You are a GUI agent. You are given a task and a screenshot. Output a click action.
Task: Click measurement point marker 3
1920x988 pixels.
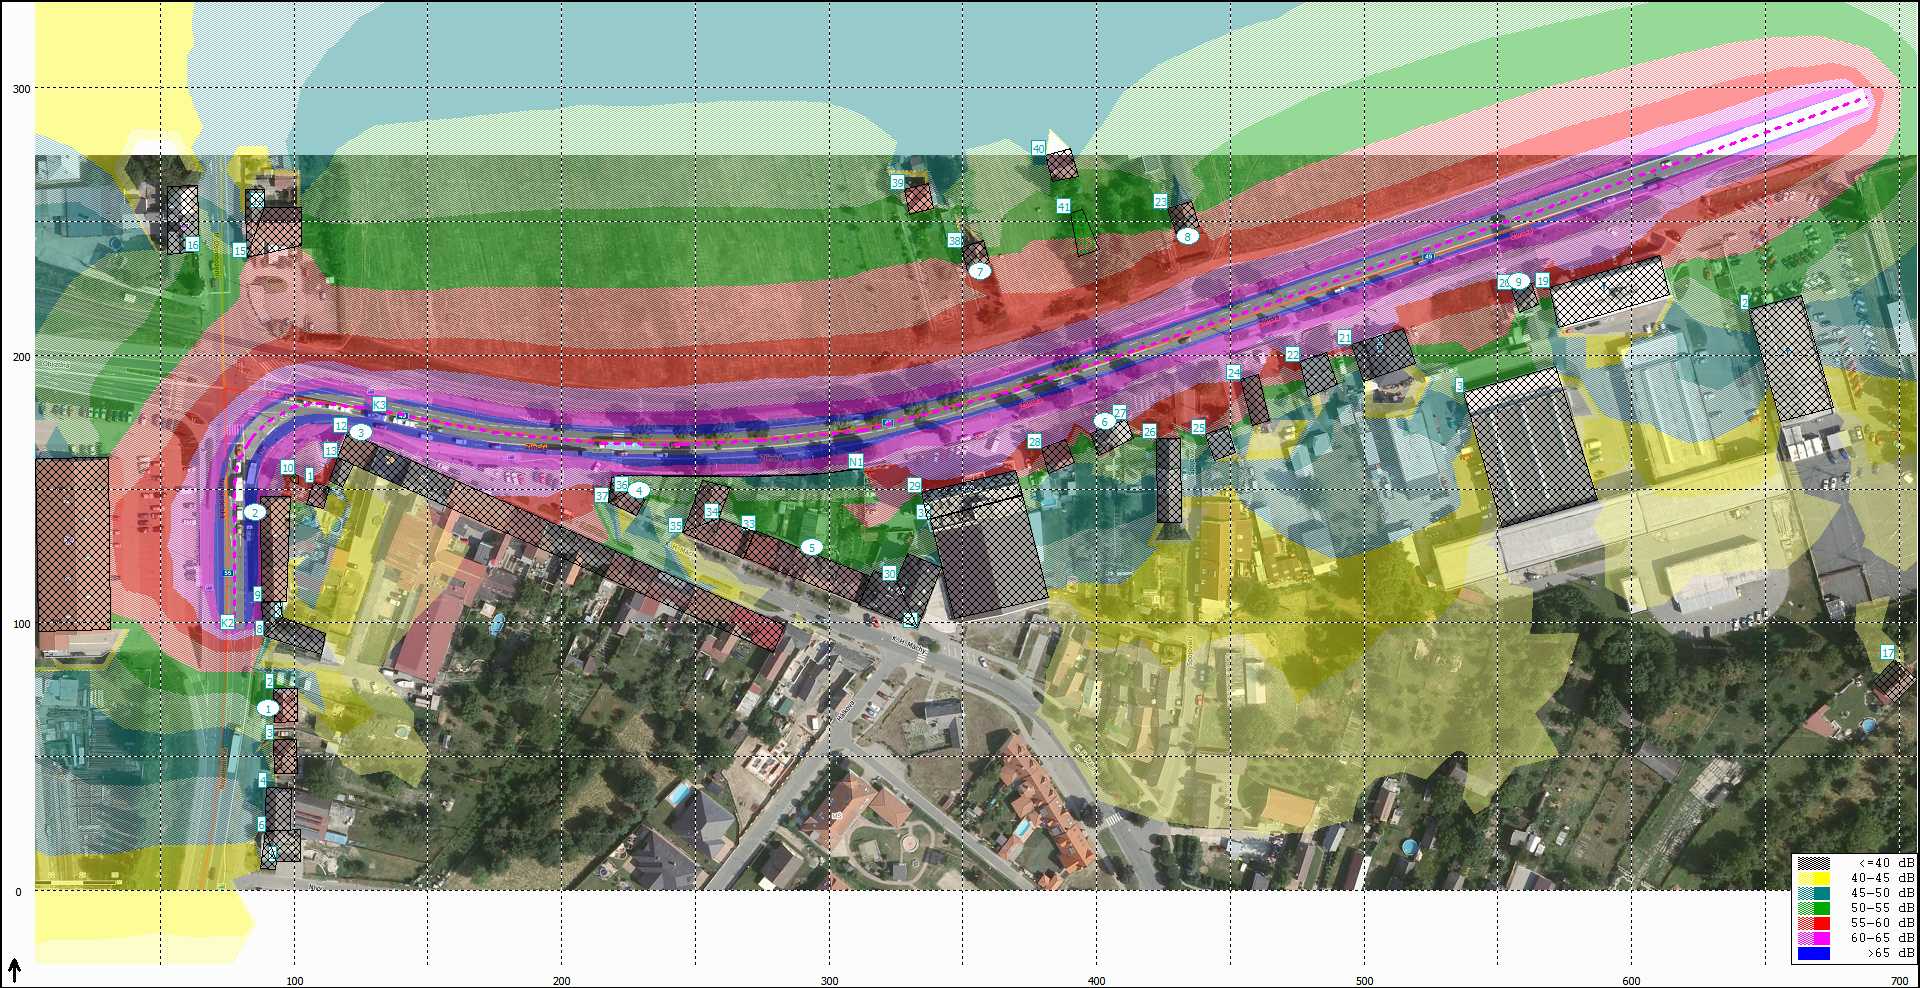click(361, 433)
